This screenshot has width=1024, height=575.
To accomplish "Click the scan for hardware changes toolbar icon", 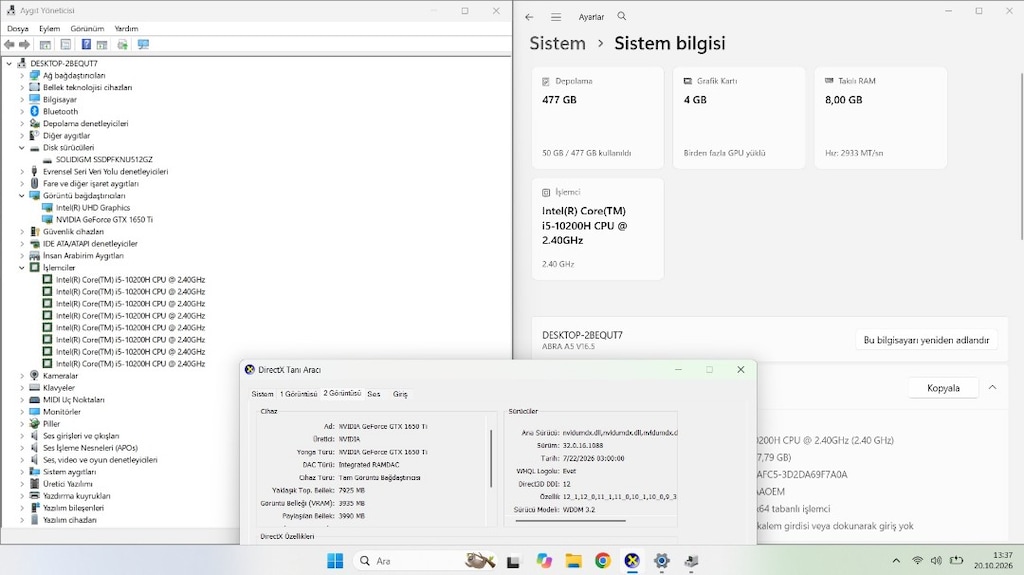I will click(x=122, y=44).
